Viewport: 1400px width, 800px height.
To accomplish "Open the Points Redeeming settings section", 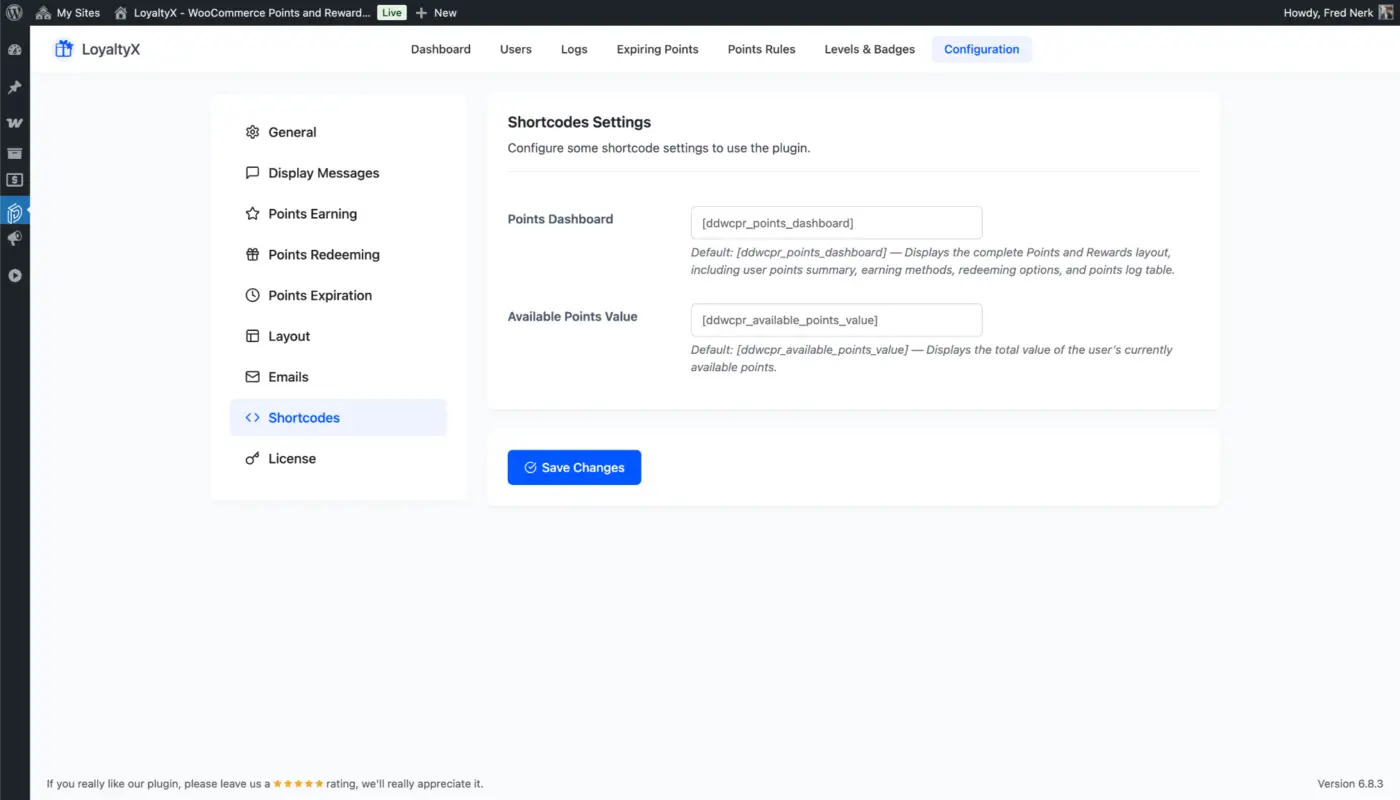I will pyautogui.click(x=323, y=254).
